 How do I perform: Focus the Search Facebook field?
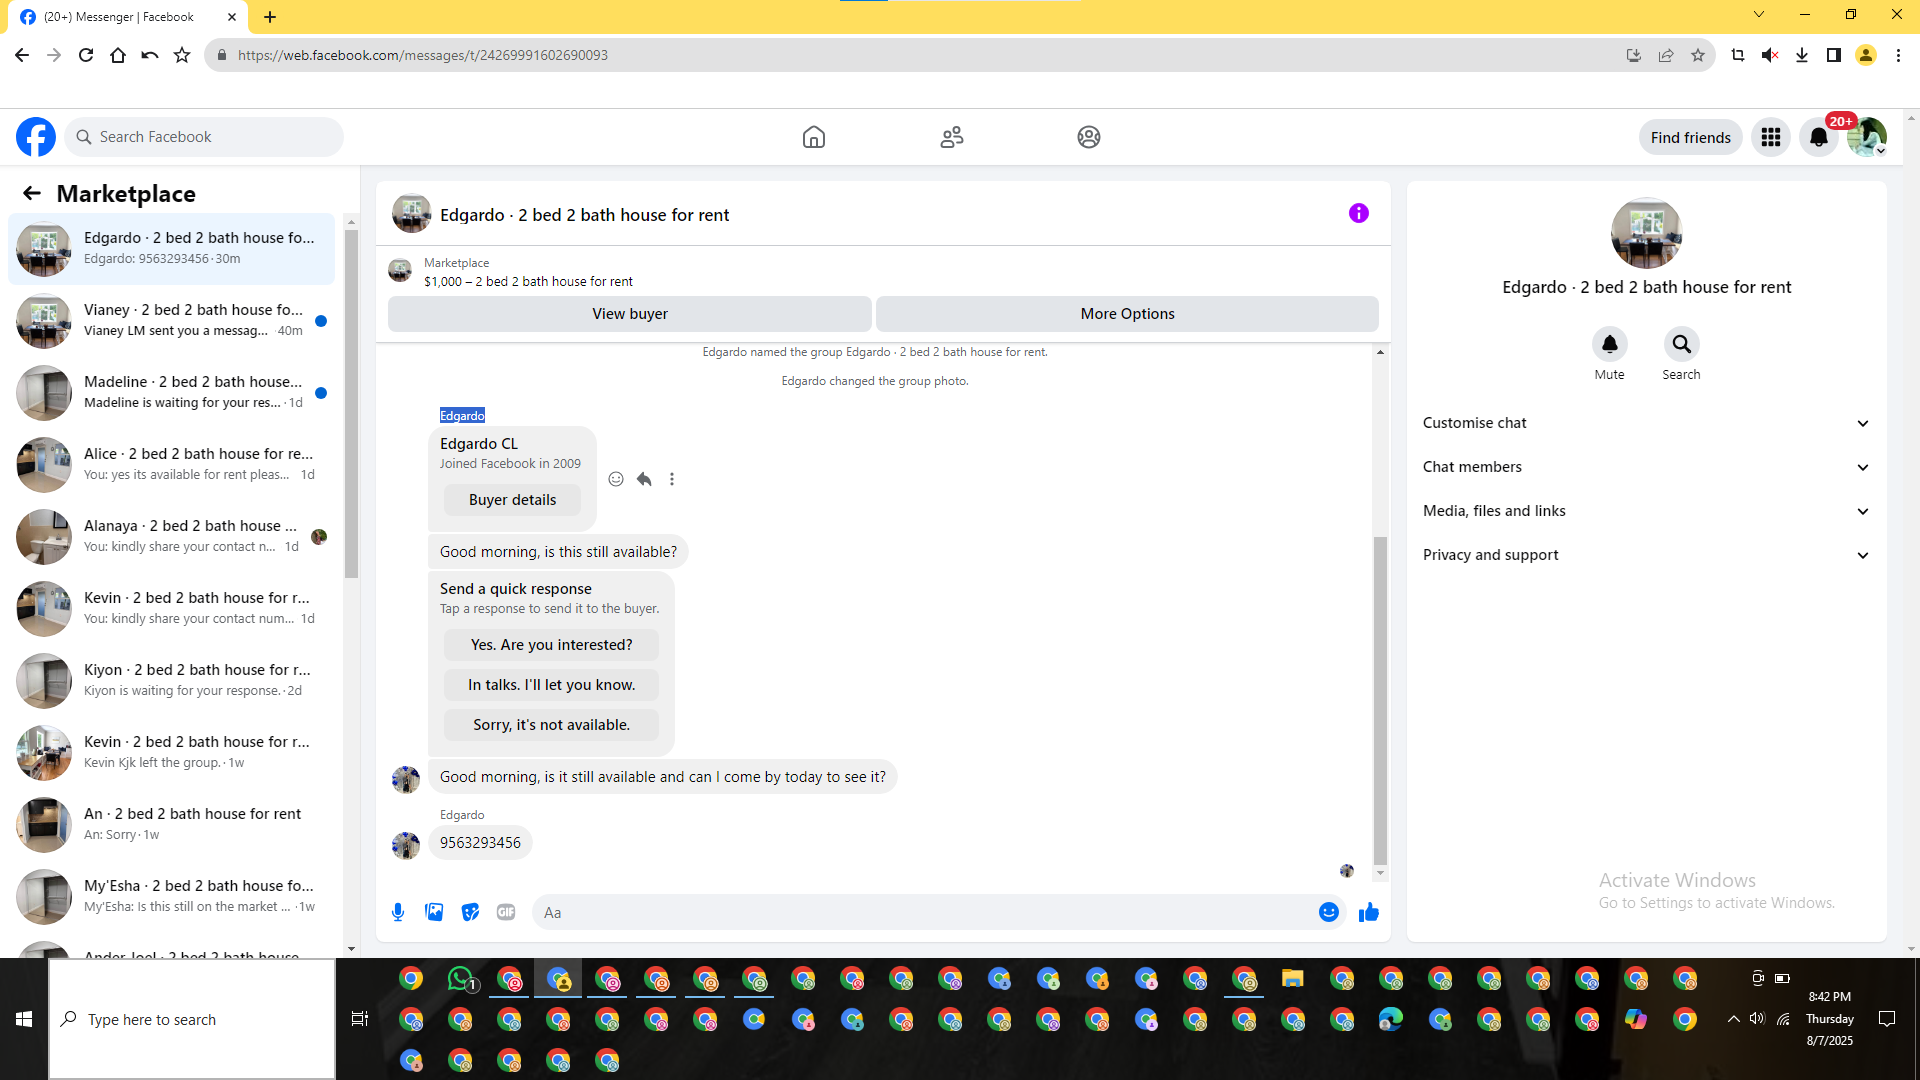click(204, 137)
